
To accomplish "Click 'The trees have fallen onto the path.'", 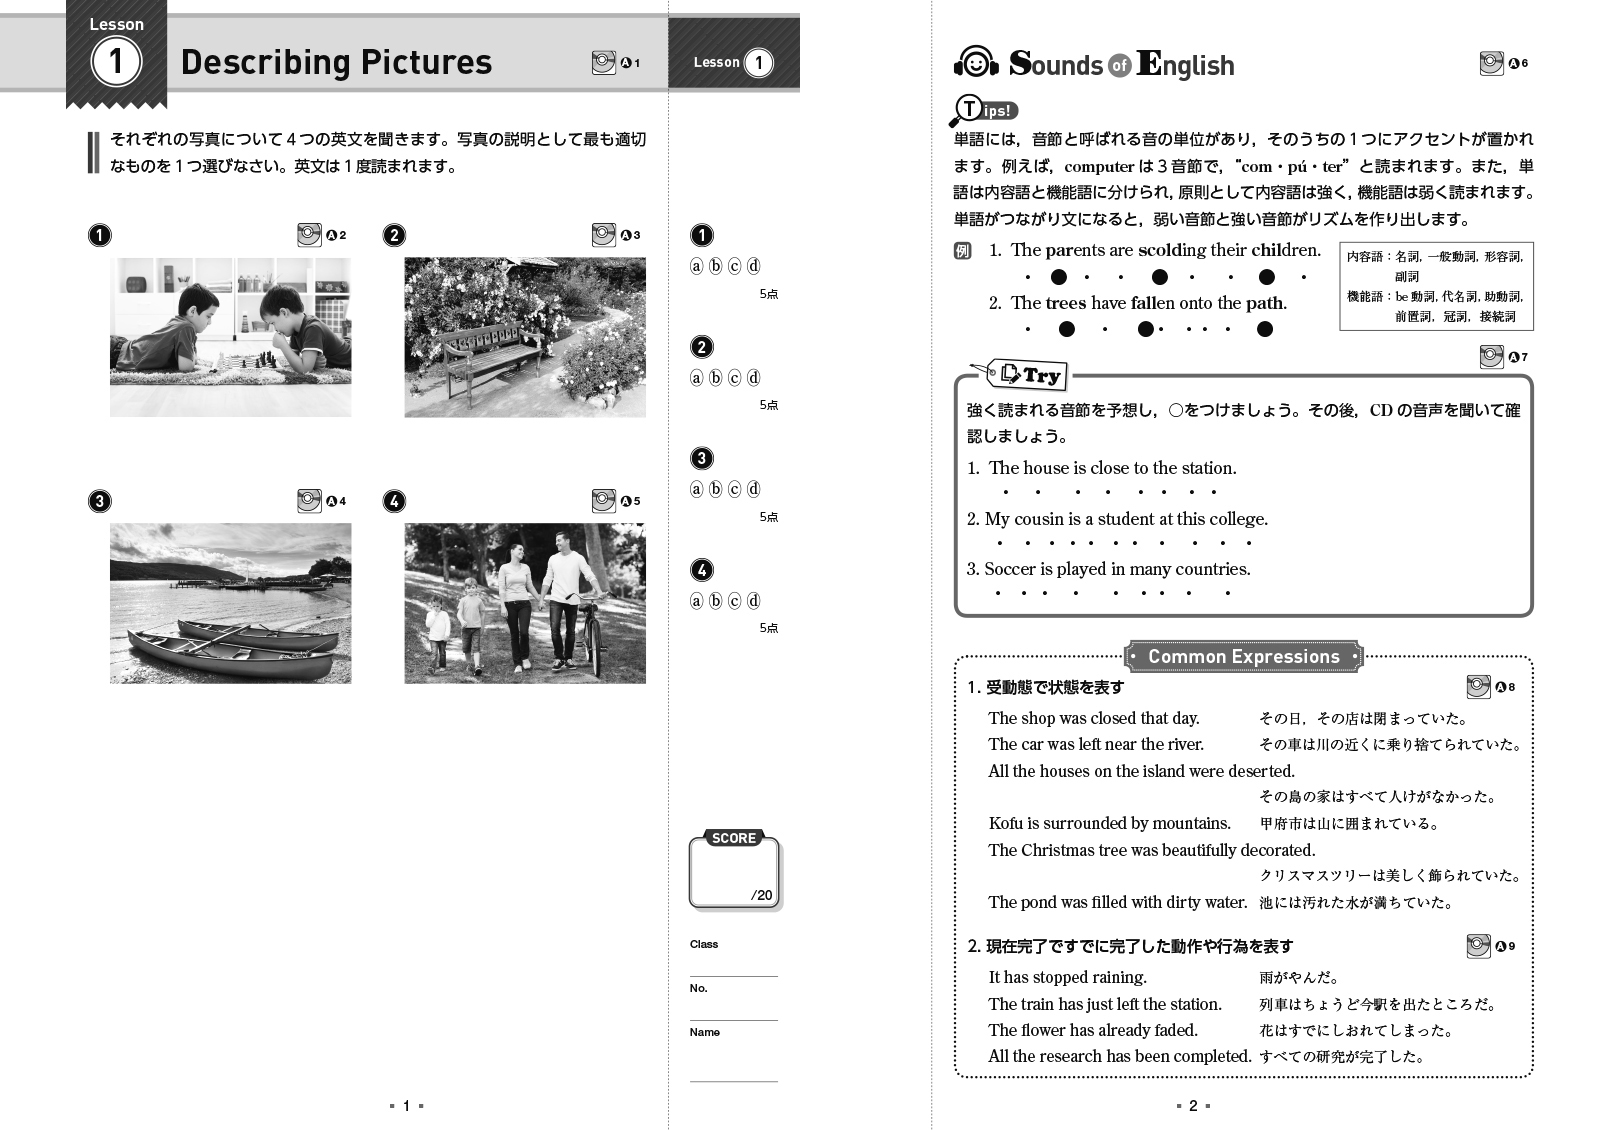I will [1149, 303].
